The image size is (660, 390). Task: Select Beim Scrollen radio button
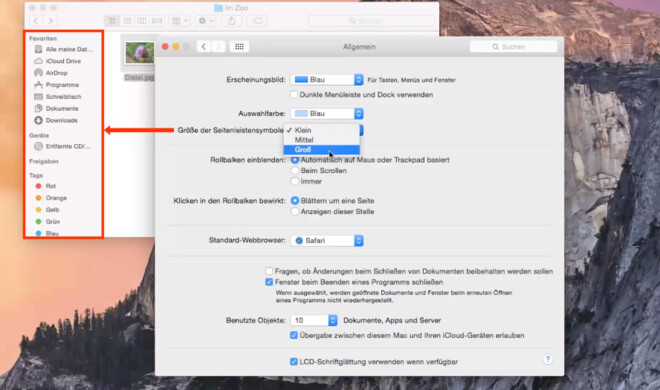point(295,170)
